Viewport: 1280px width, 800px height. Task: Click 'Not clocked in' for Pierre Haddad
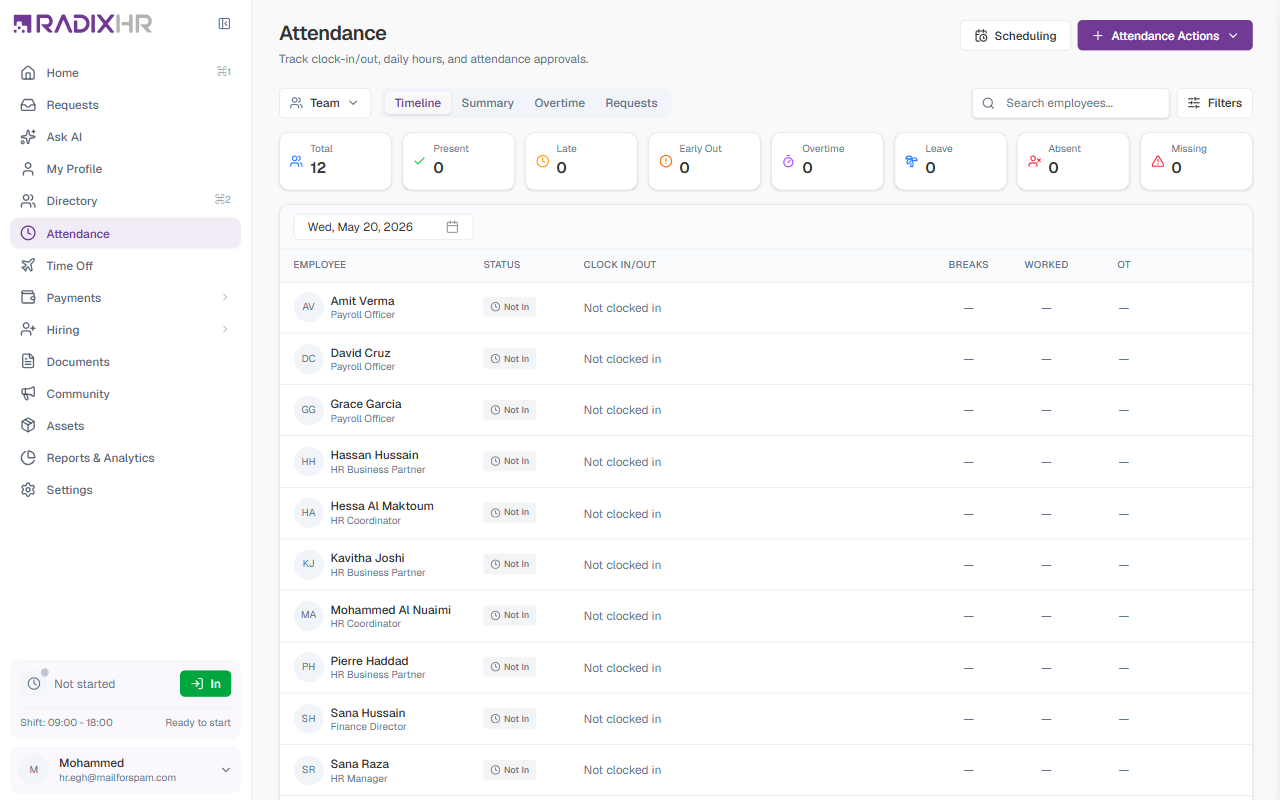coord(622,668)
